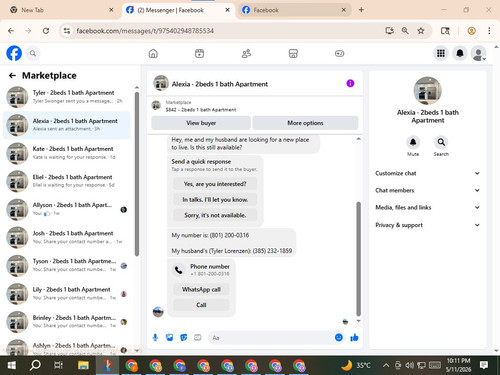This screenshot has width=500, height=375.
Task: Open Tyler's 2beds 1 bath Apartment conversation
Action: pos(67,97)
